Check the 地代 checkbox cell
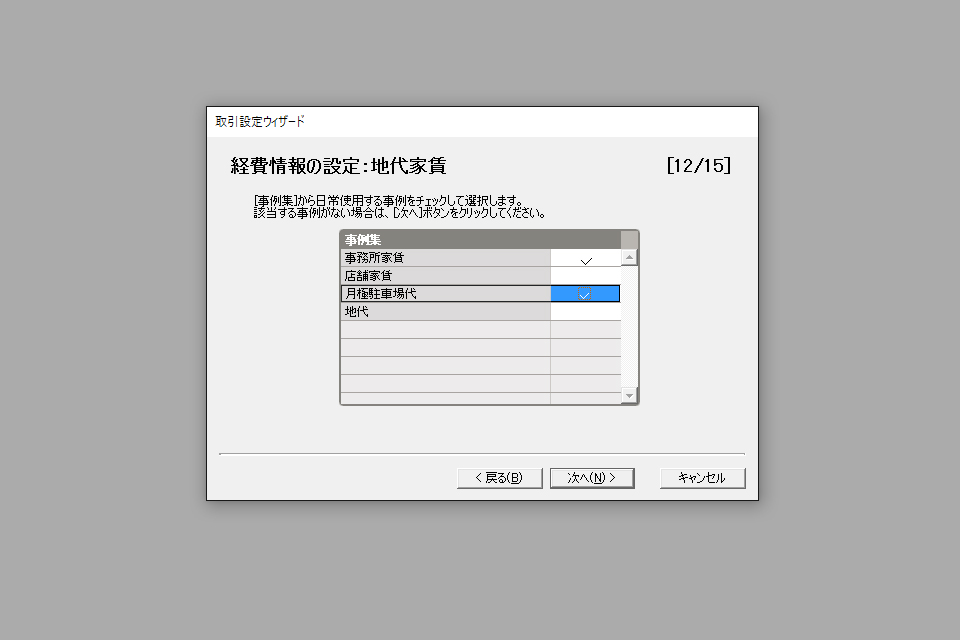Image resolution: width=960 pixels, height=640 pixels. point(585,312)
